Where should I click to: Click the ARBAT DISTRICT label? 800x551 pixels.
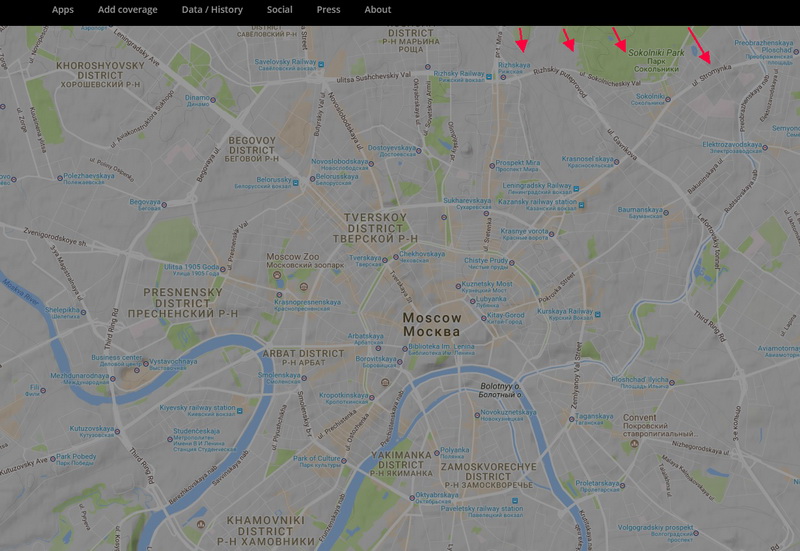click(304, 358)
